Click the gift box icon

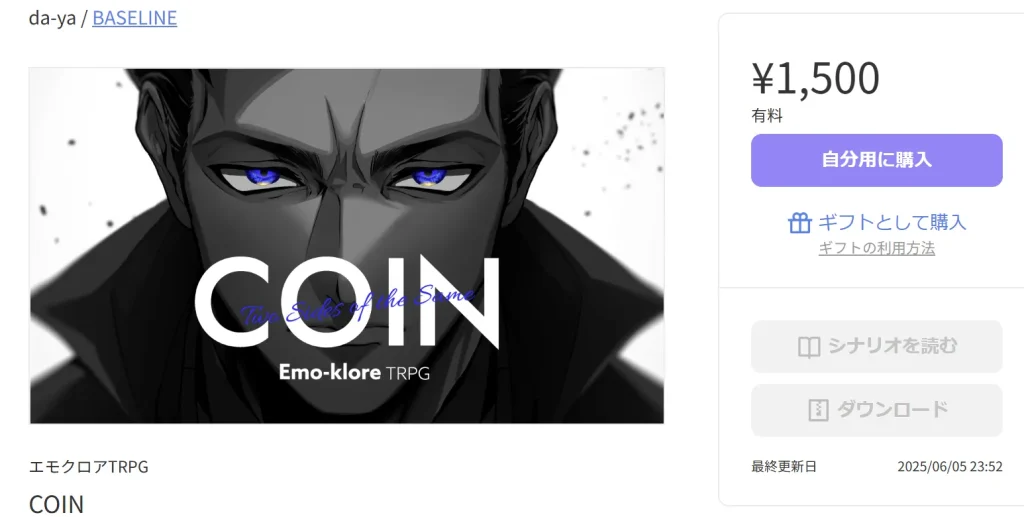point(800,223)
